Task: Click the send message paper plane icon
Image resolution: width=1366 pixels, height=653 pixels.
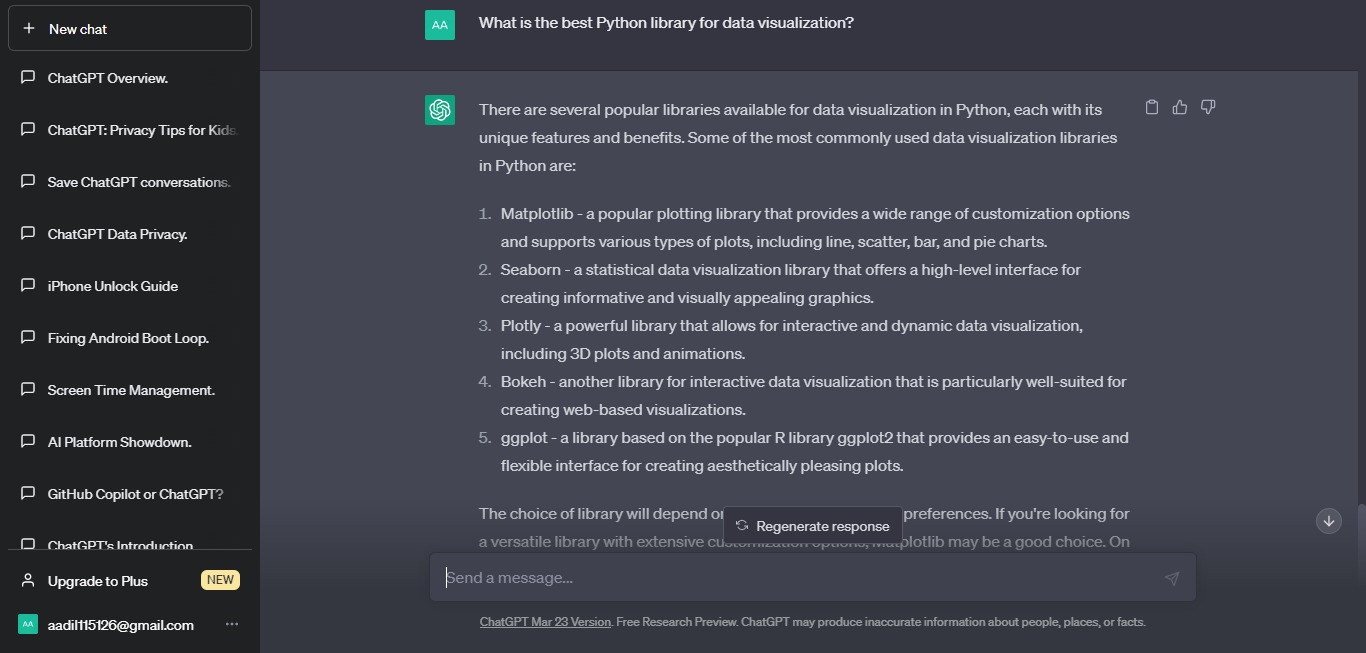Action: [1172, 578]
